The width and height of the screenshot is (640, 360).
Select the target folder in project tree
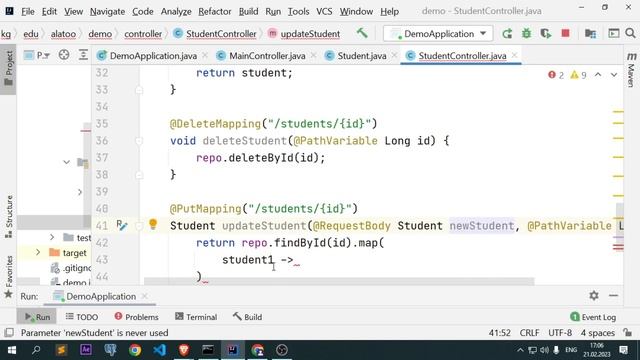click(74, 253)
